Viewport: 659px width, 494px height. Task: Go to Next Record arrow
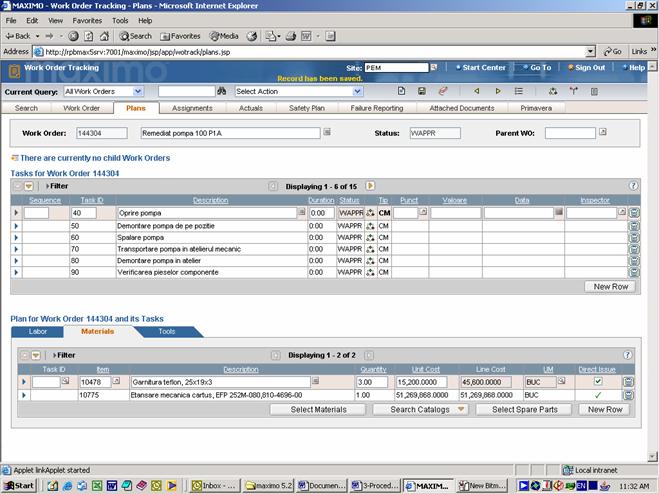[x=498, y=91]
